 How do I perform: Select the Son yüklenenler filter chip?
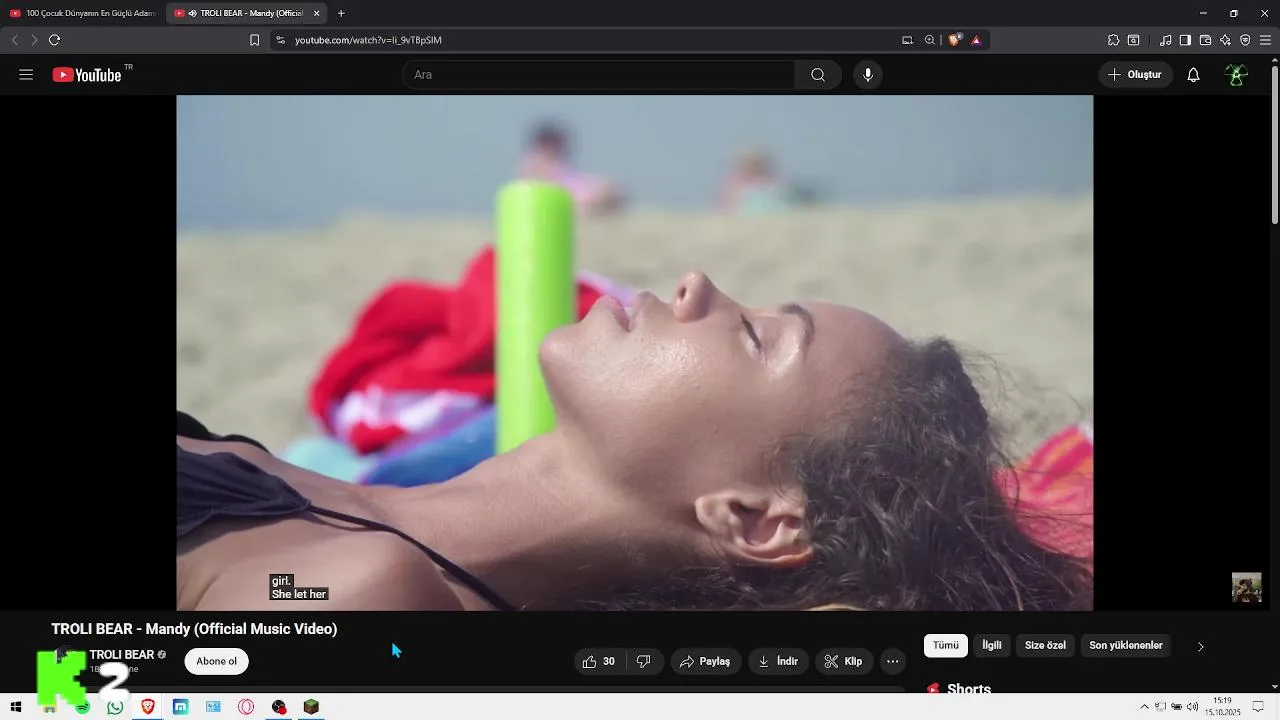tap(1126, 646)
